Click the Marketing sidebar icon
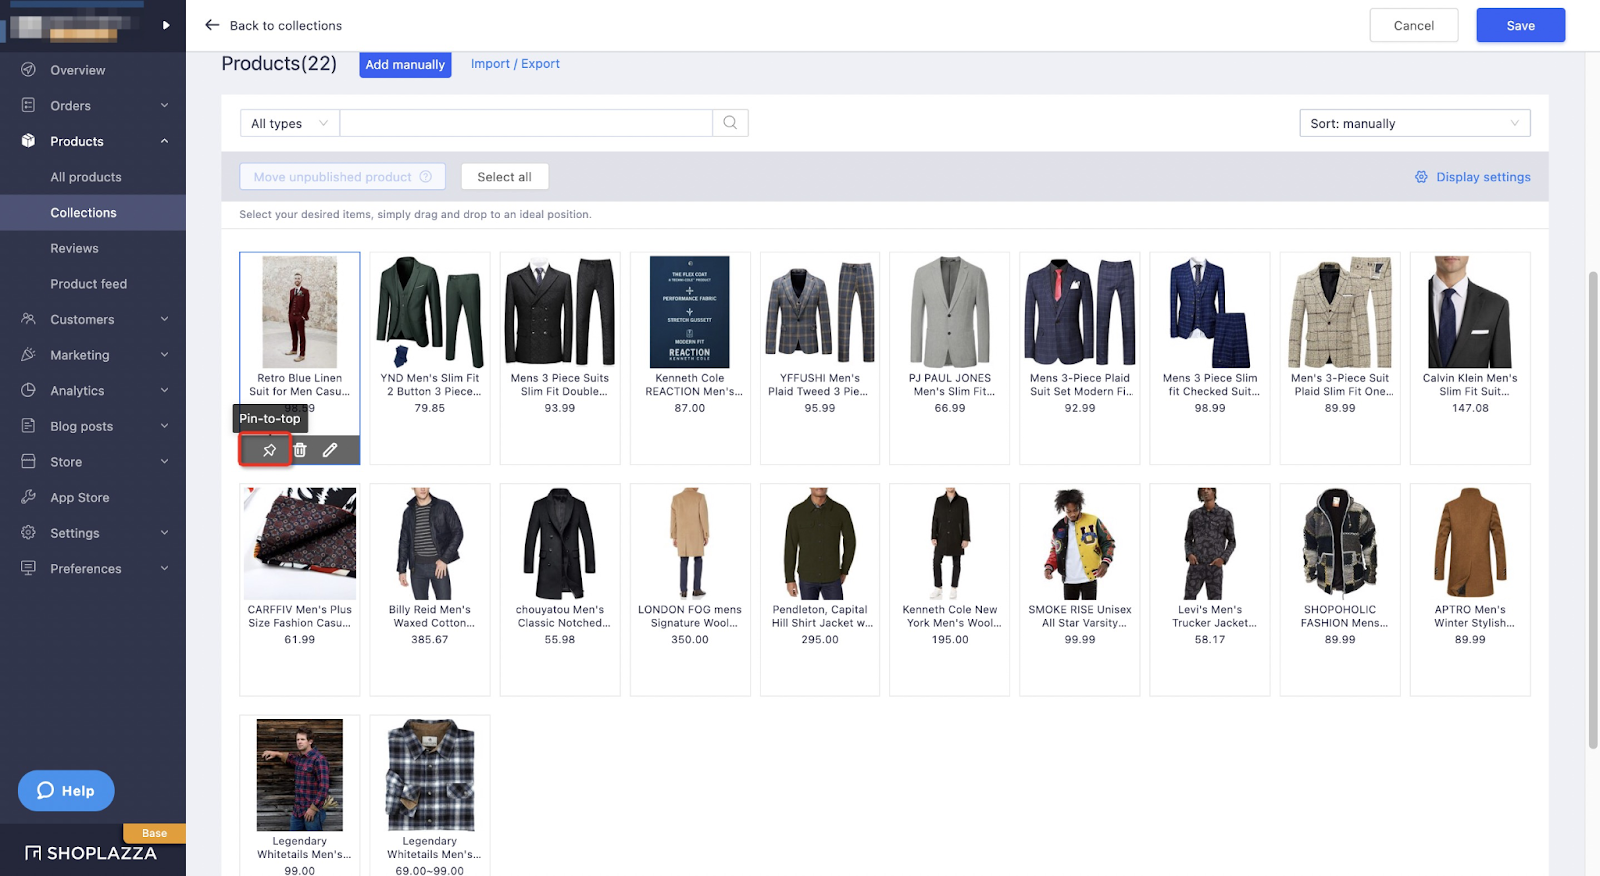 [x=28, y=355]
